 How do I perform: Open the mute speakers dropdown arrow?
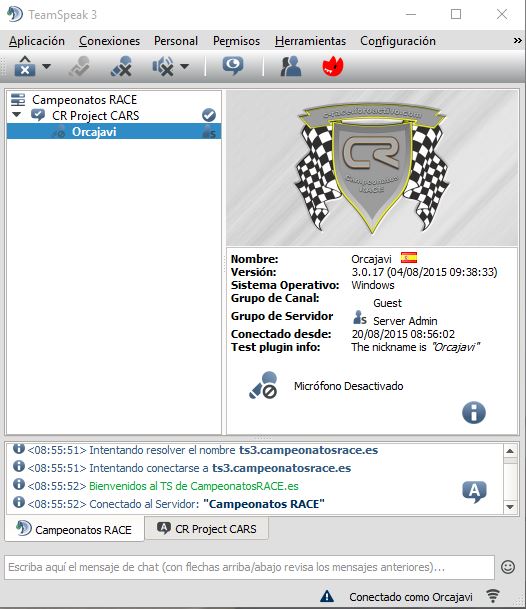(x=185, y=66)
